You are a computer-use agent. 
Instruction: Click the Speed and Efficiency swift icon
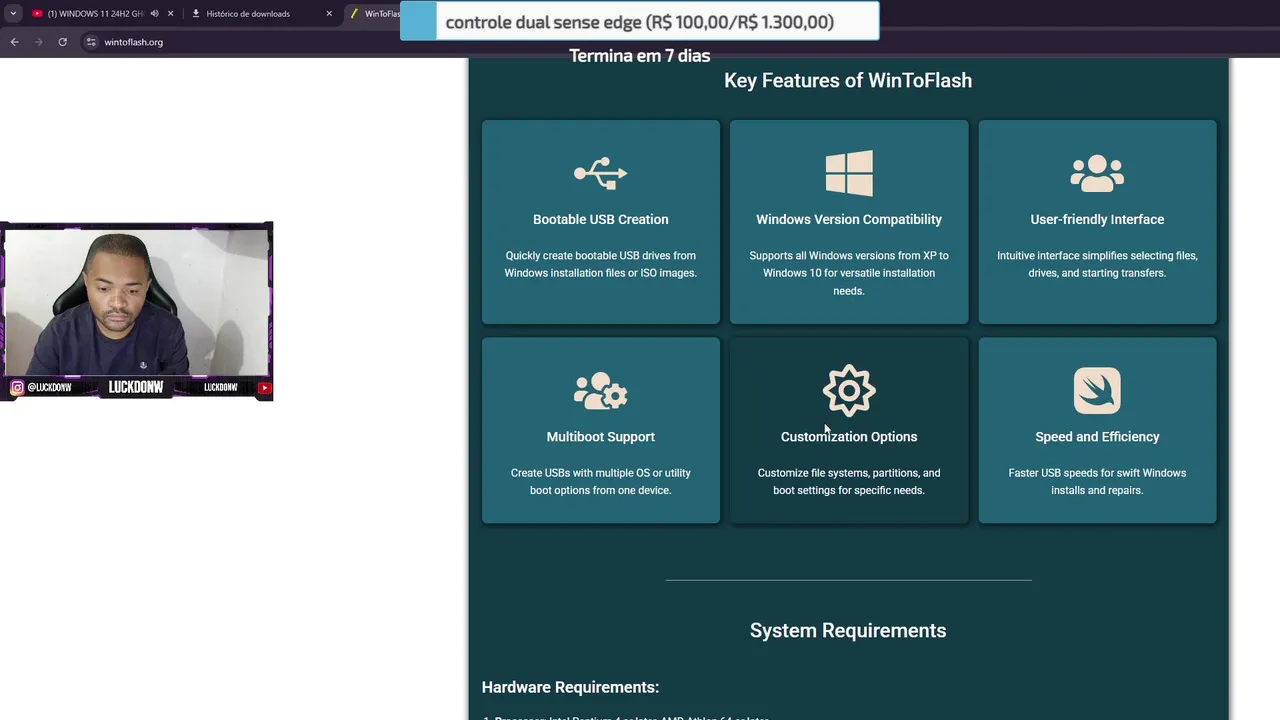(x=1097, y=390)
